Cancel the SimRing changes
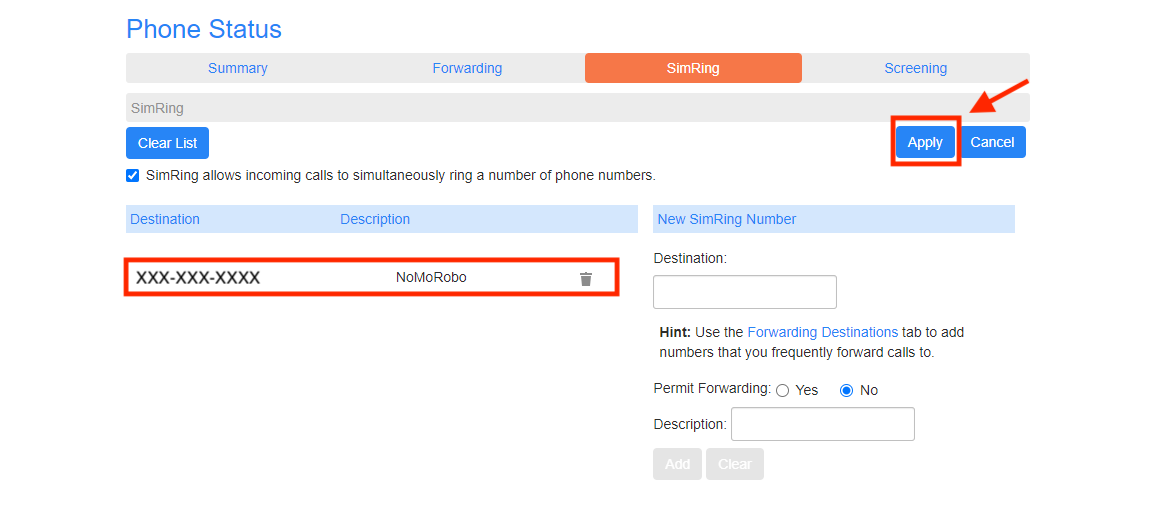Image resolution: width=1154 pixels, height=520 pixels. [992, 143]
